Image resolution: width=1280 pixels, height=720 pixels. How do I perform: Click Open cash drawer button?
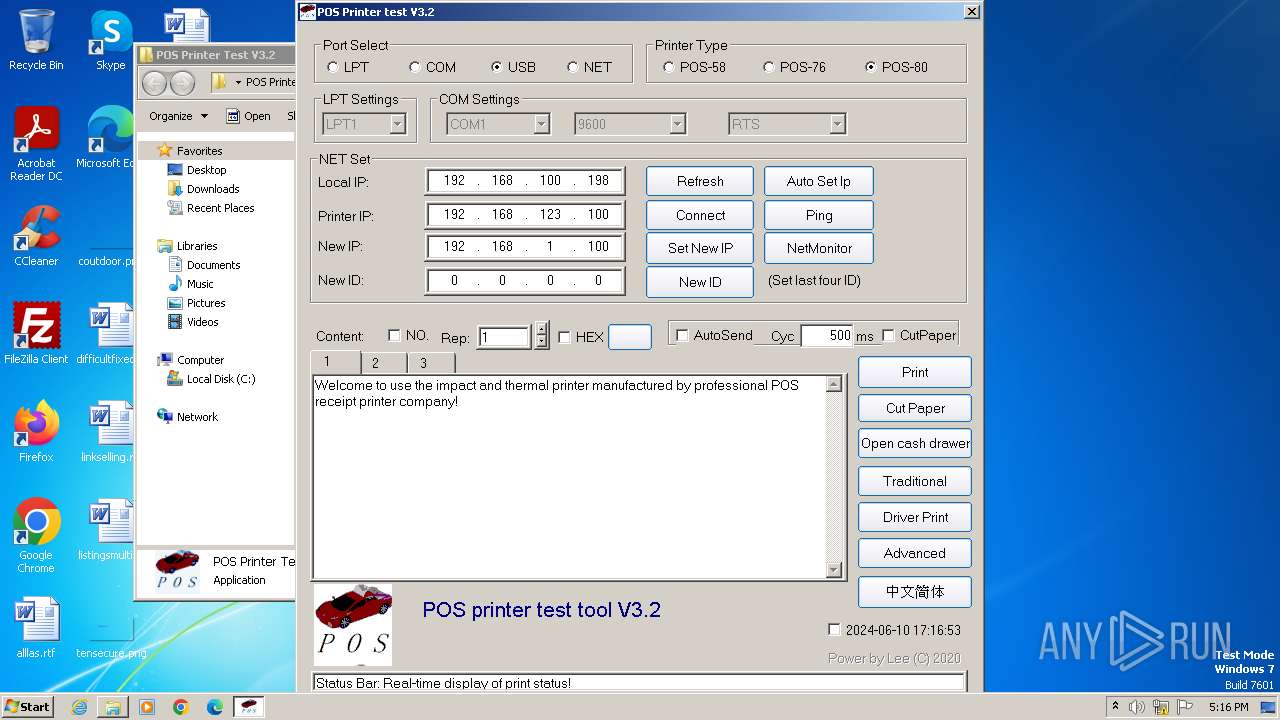pos(915,444)
